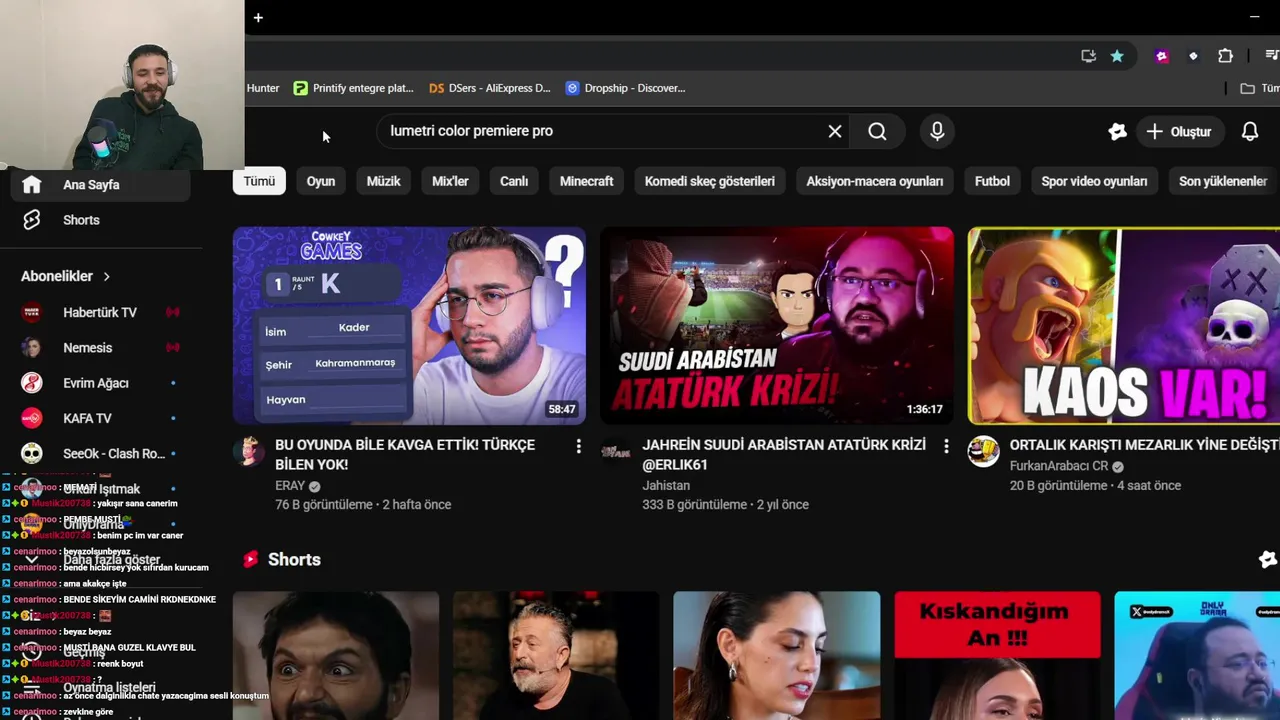Select the Canlı filter chip
Viewport: 1280px width, 720px height.
click(514, 181)
